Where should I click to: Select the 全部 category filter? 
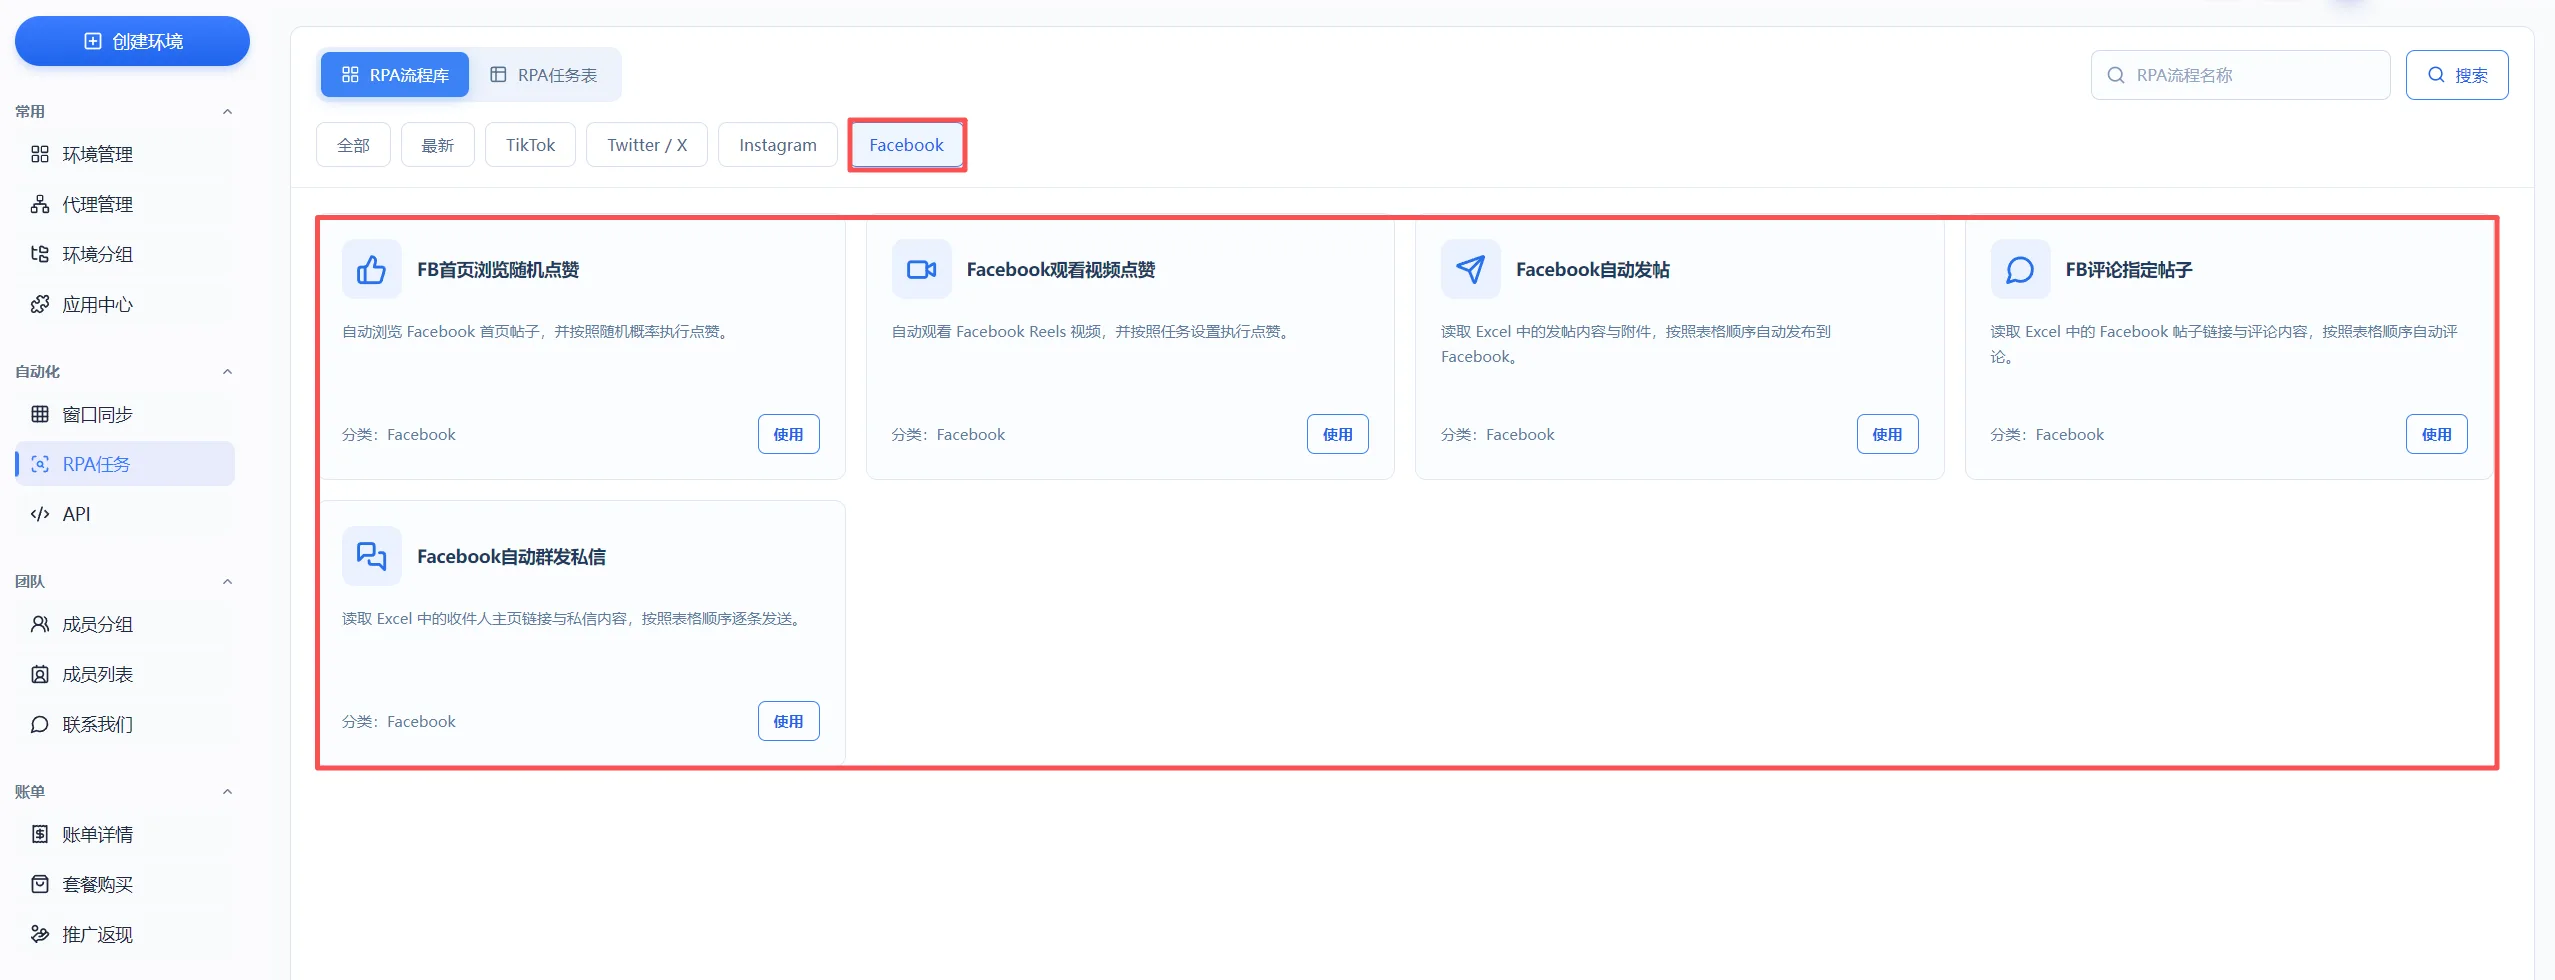click(353, 145)
